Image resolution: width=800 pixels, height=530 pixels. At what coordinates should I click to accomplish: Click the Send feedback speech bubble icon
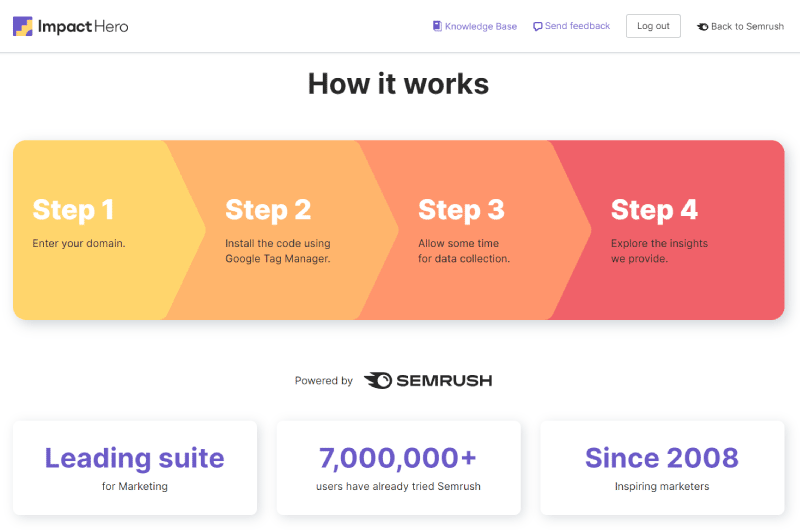(x=537, y=27)
